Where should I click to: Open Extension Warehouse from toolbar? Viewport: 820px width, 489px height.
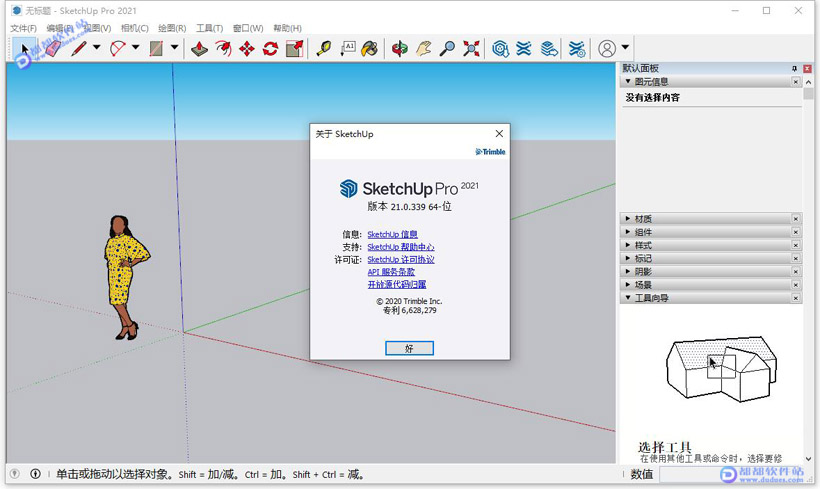[x=523, y=49]
